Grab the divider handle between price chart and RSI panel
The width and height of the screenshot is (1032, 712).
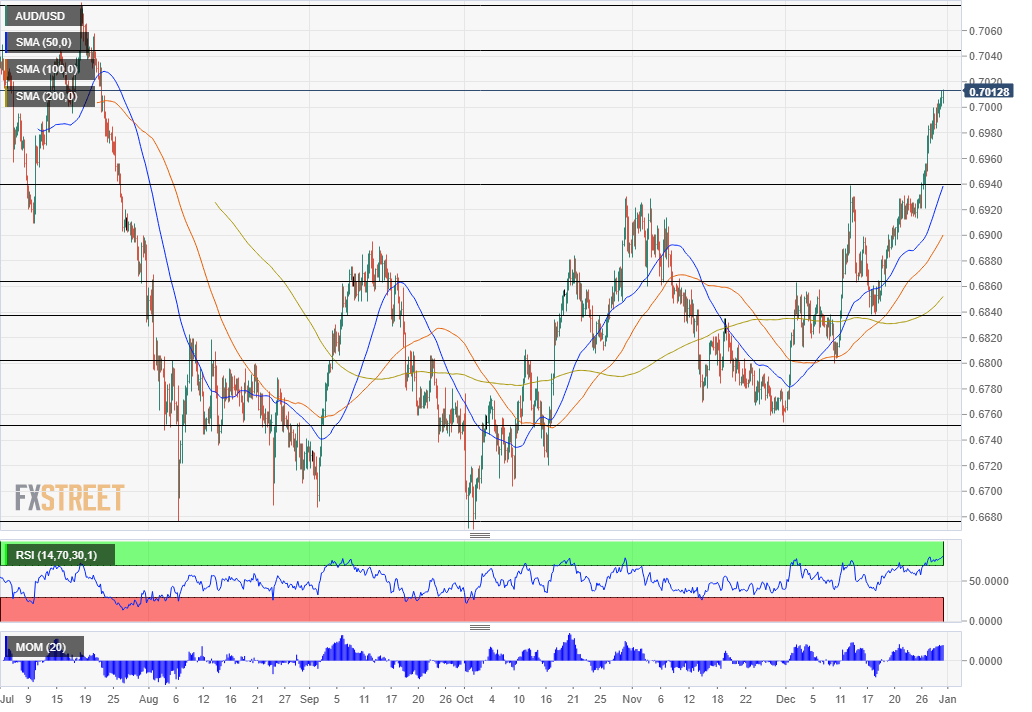tap(480, 535)
